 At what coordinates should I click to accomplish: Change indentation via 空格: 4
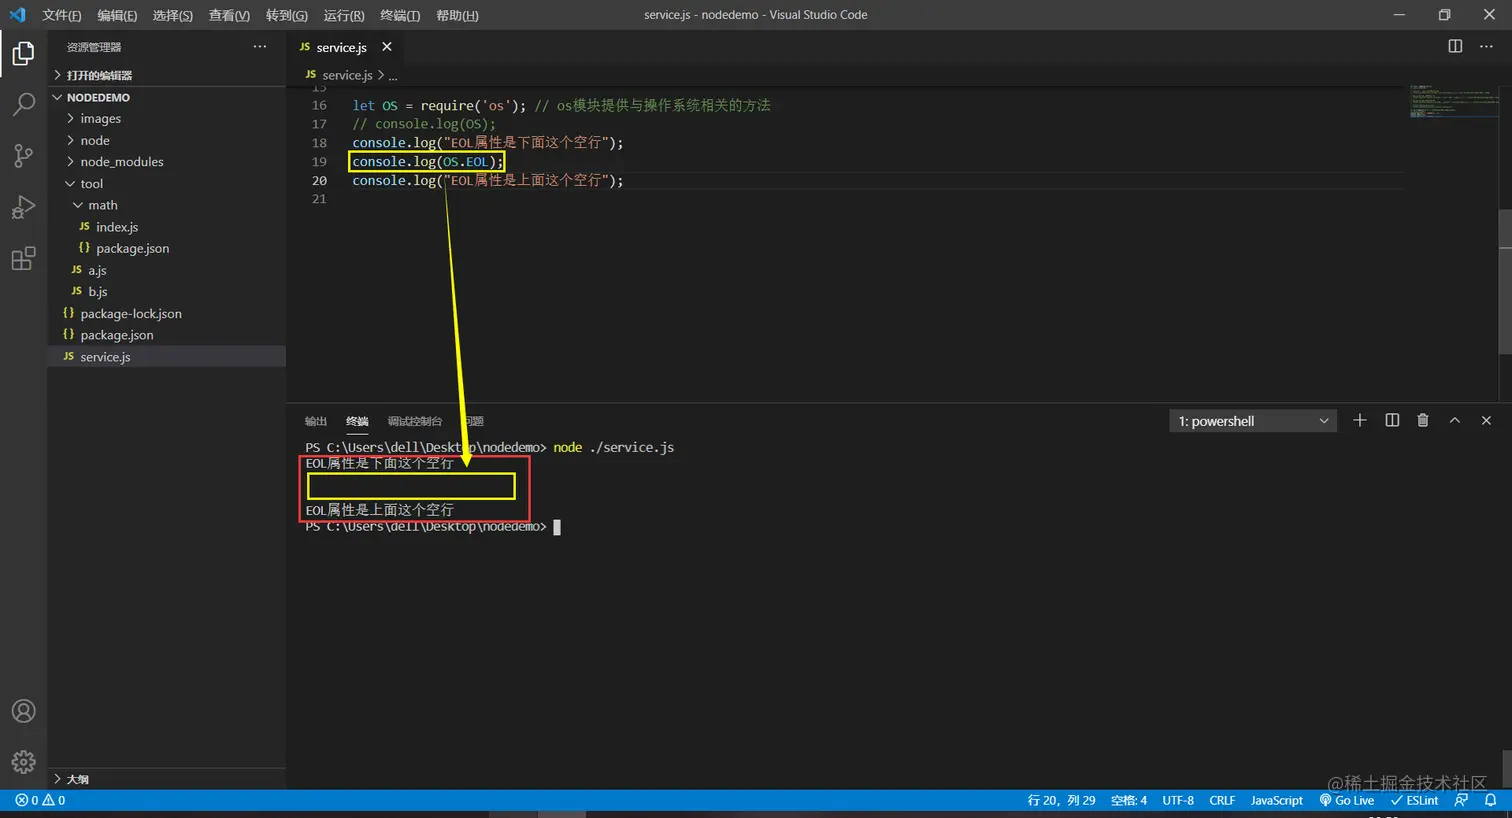(x=1129, y=800)
